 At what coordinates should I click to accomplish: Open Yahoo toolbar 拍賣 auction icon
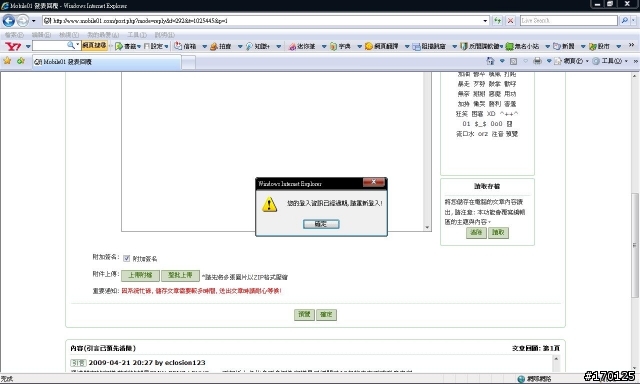pyautogui.click(x=214, y=46)
